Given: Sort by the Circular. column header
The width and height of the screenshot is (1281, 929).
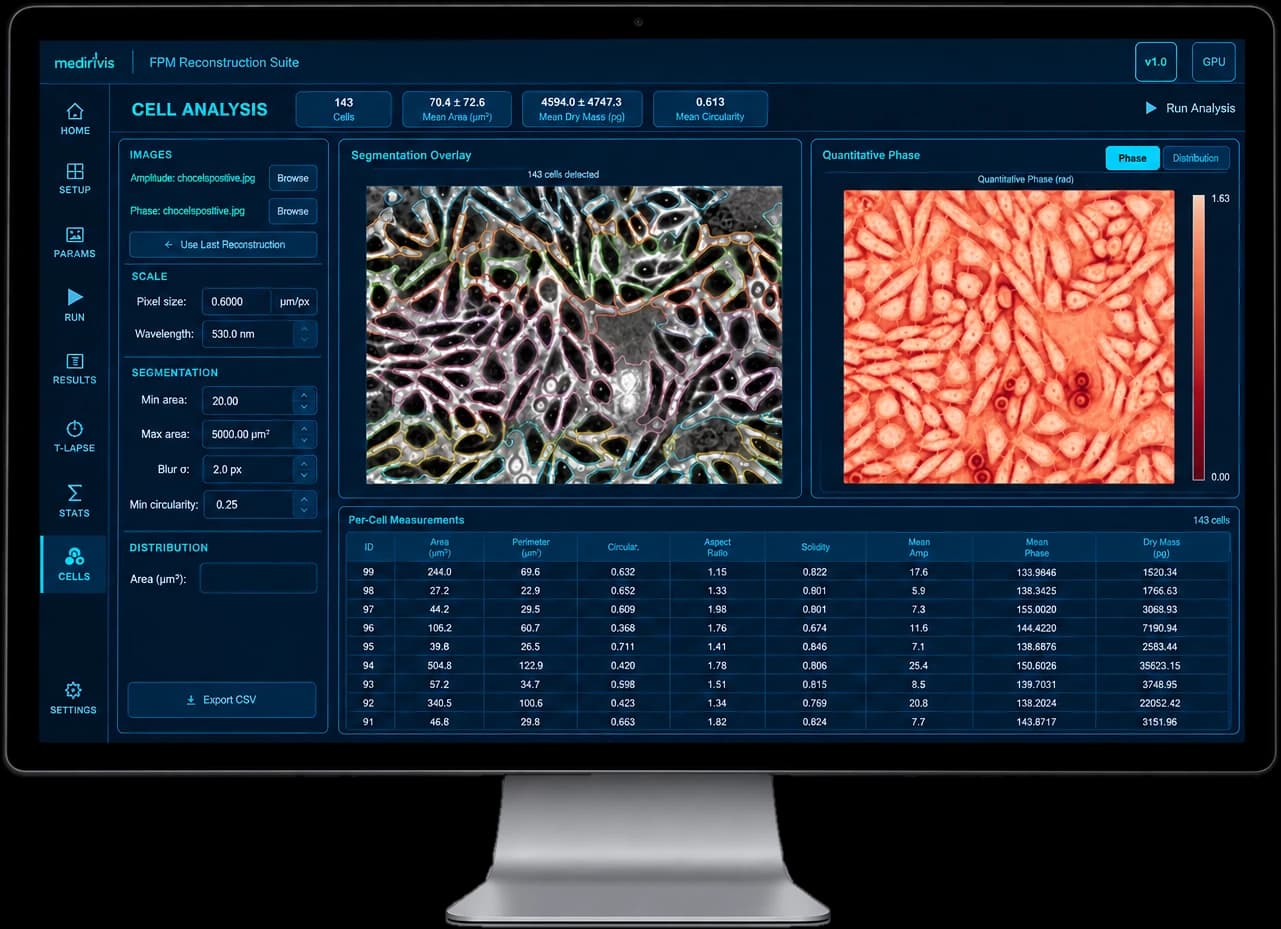Looking at the screenshot, I should coord(623,547).
